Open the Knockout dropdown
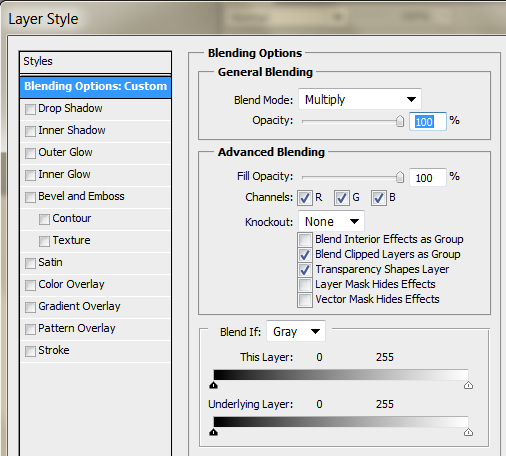The height and width of the screenshot is (456, 506). pos(331,221)
